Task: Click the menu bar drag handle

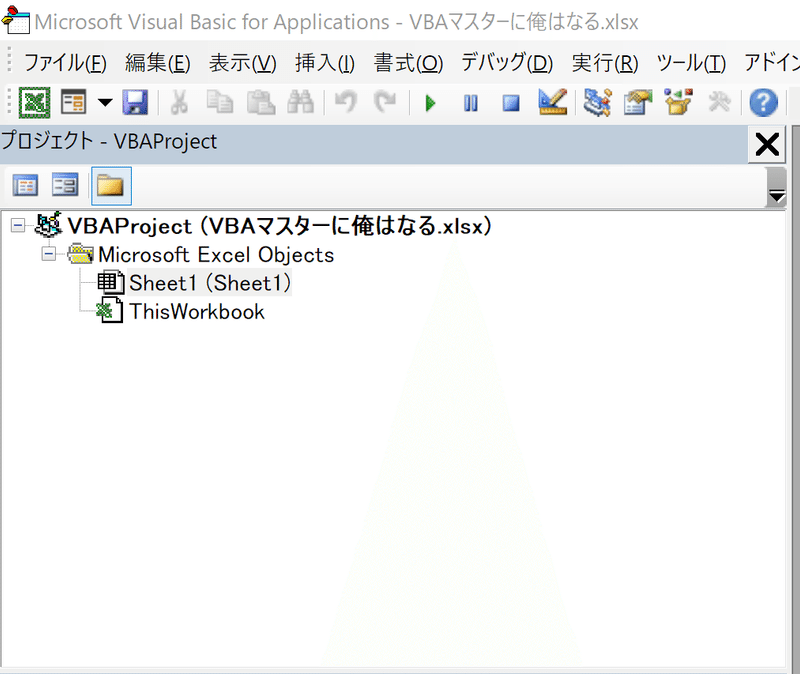Action: pyautogui.click(x=9, y=60)
